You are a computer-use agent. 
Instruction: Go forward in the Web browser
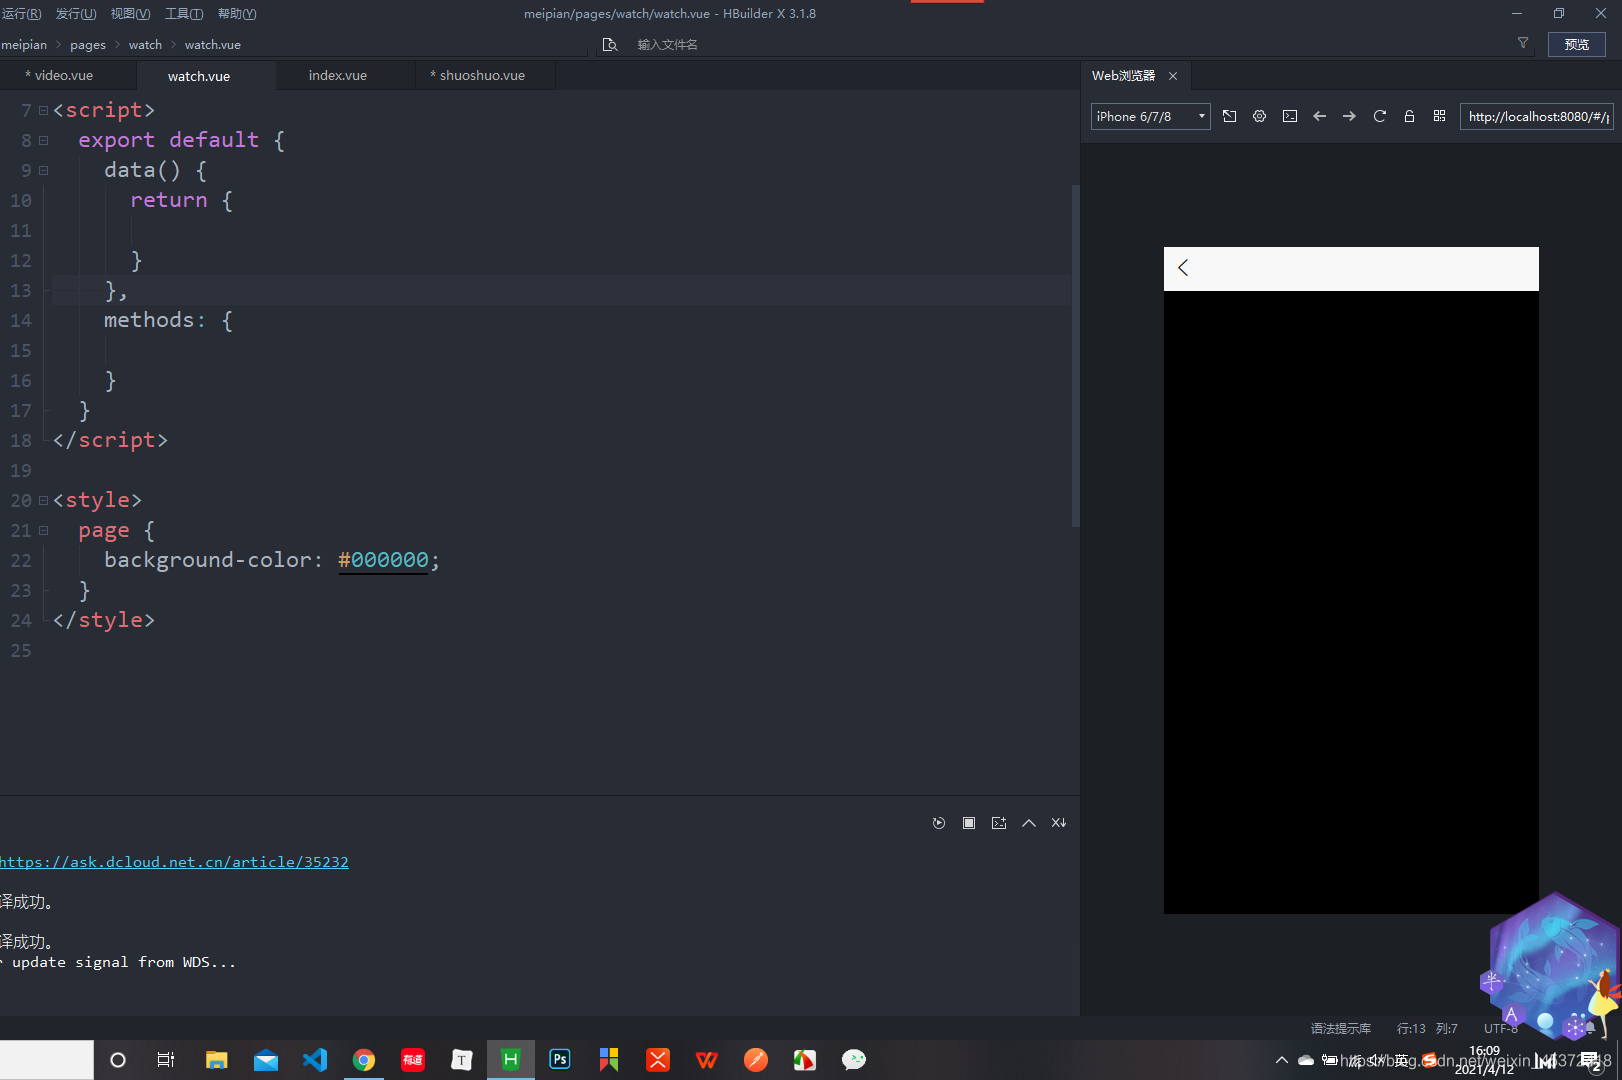pyautogui.click(x=1349, y=116)
